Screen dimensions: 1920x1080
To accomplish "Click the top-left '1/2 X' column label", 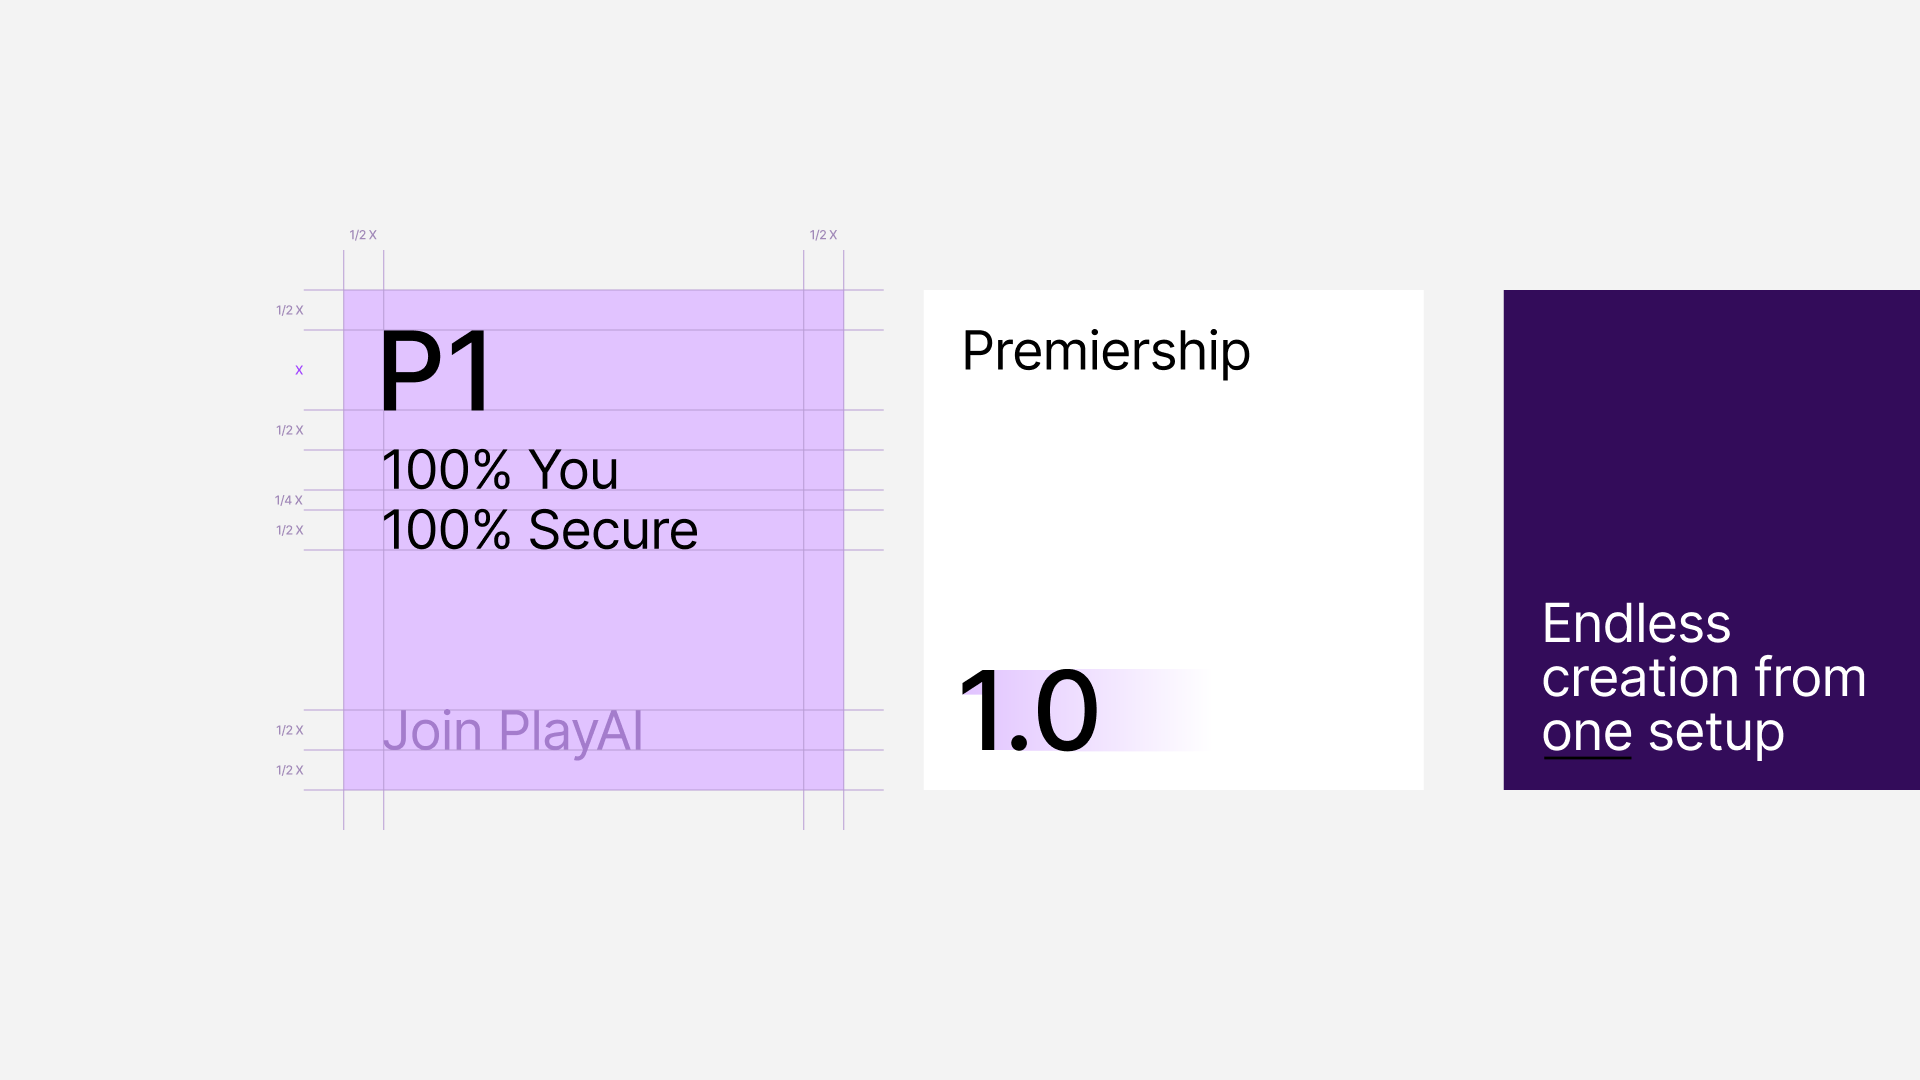I will point(363,235).
